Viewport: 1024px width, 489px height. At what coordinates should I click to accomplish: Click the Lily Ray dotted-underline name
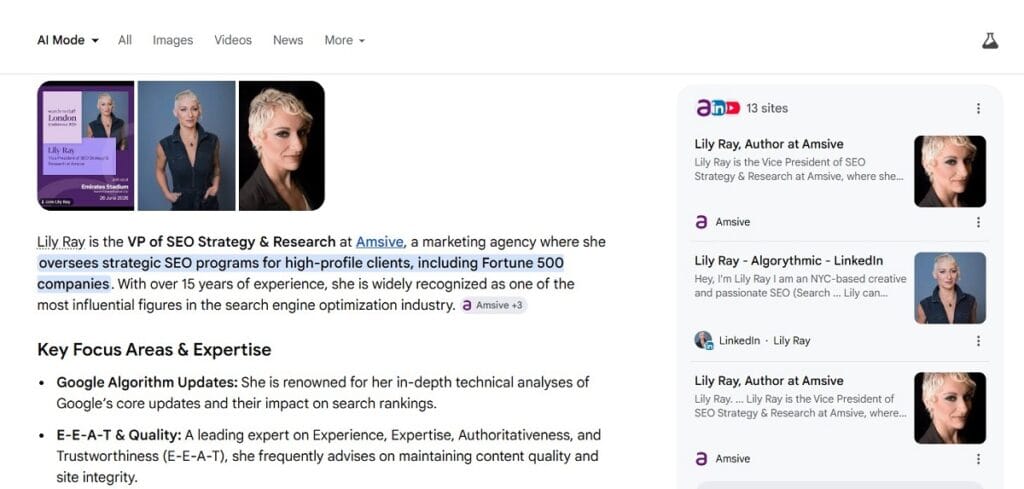click(x=61, y=242)
